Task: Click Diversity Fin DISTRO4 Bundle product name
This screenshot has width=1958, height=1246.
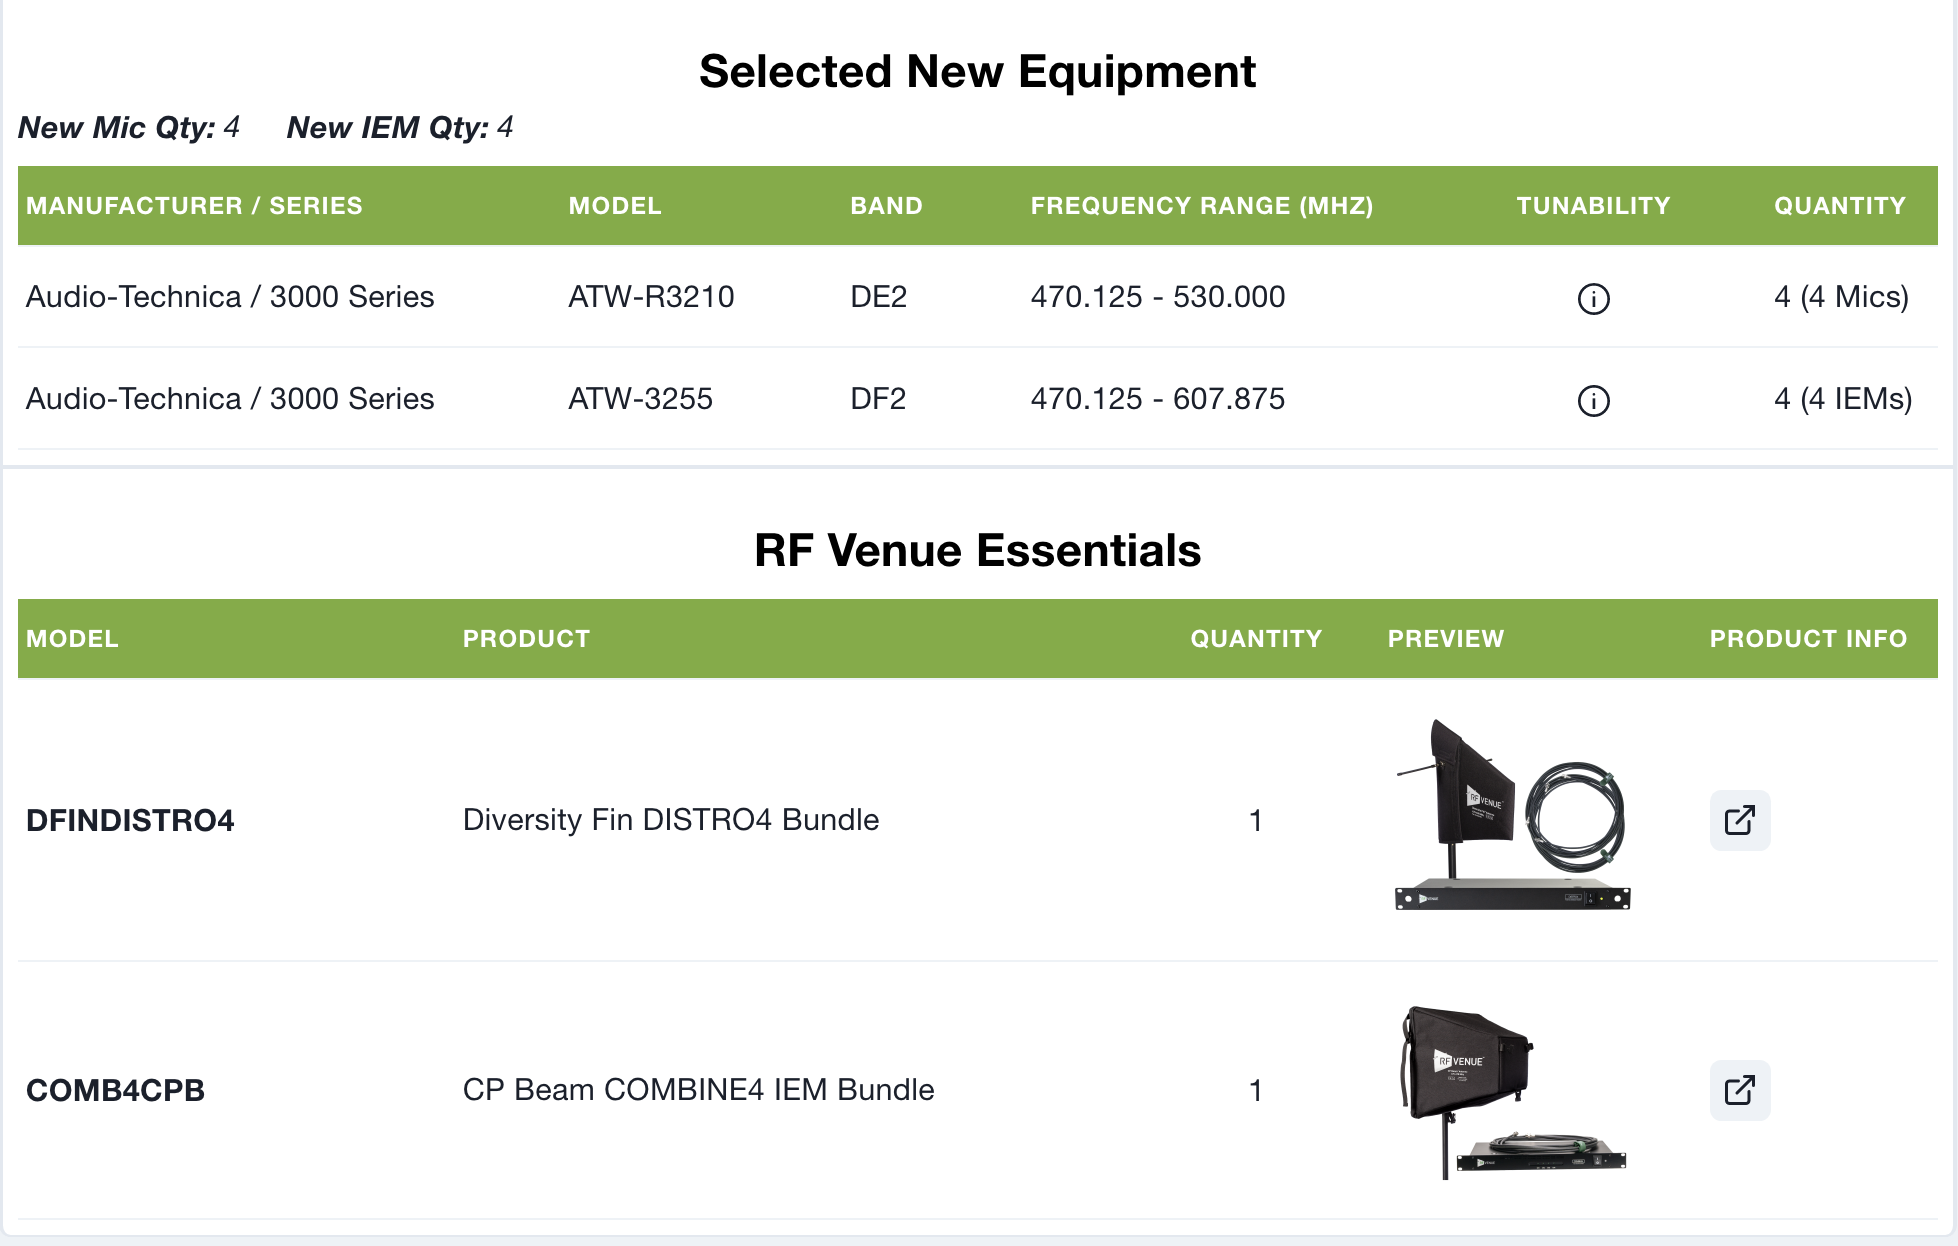Action: click(x=671, y=820)
